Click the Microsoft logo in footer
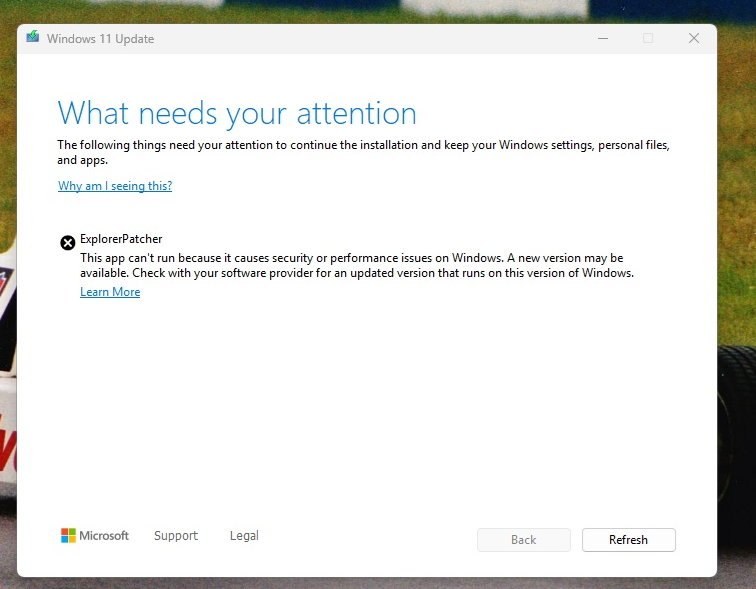The height and width of the screenshot is (589, 756). [x=94, y=535]
